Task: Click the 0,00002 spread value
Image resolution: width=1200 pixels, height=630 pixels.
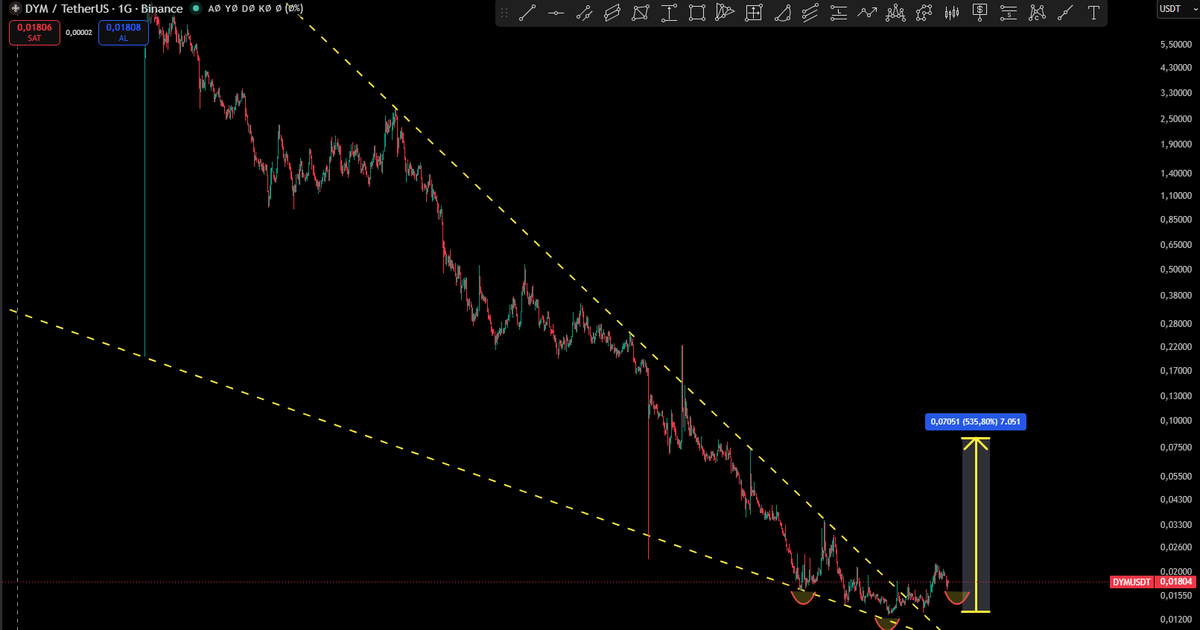Action: click(79, 33)
